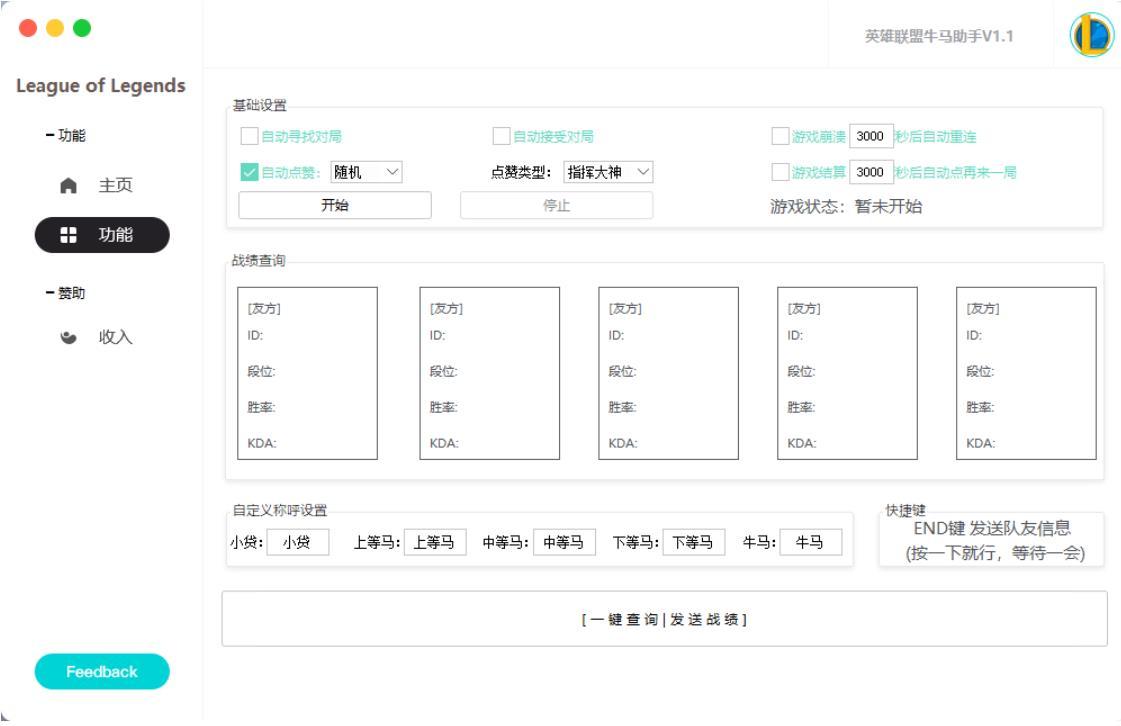Edit the 游戏结算 seconds field

pos(871,172)
